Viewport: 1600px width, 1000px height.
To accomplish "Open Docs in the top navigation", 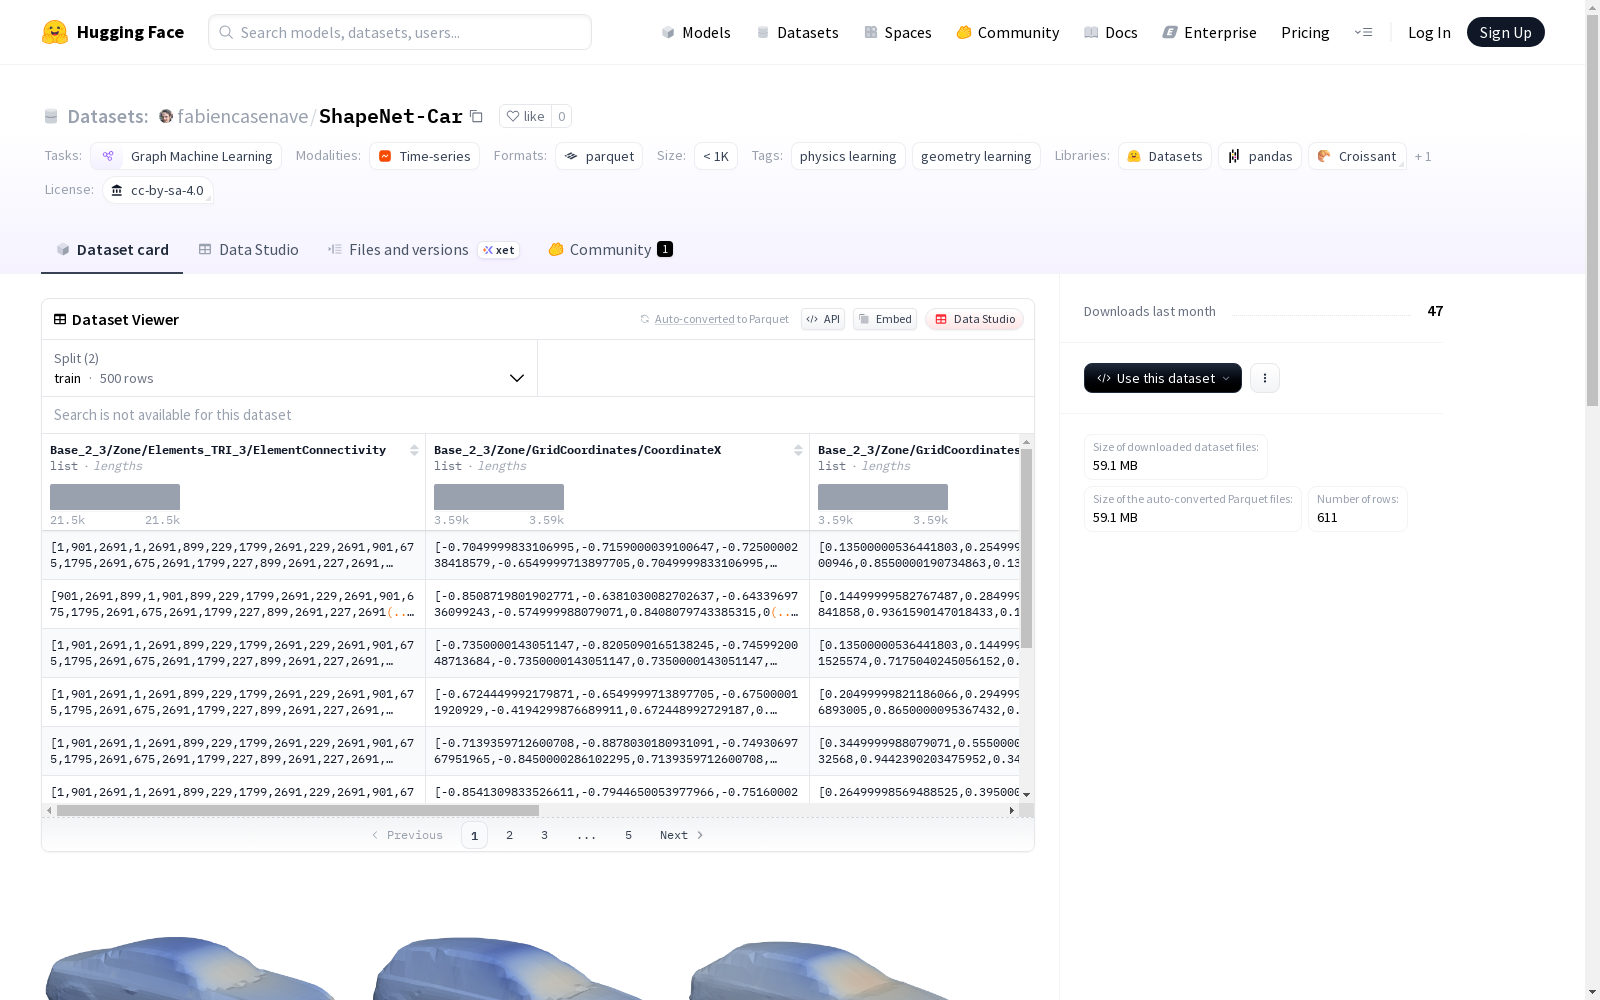I will click(1110, 32).
